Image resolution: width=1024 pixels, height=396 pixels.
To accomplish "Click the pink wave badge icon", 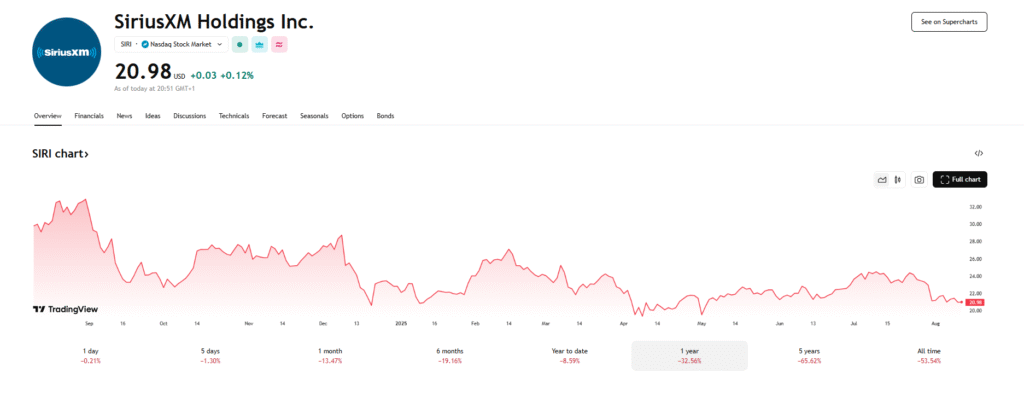I will coord(280,44).
